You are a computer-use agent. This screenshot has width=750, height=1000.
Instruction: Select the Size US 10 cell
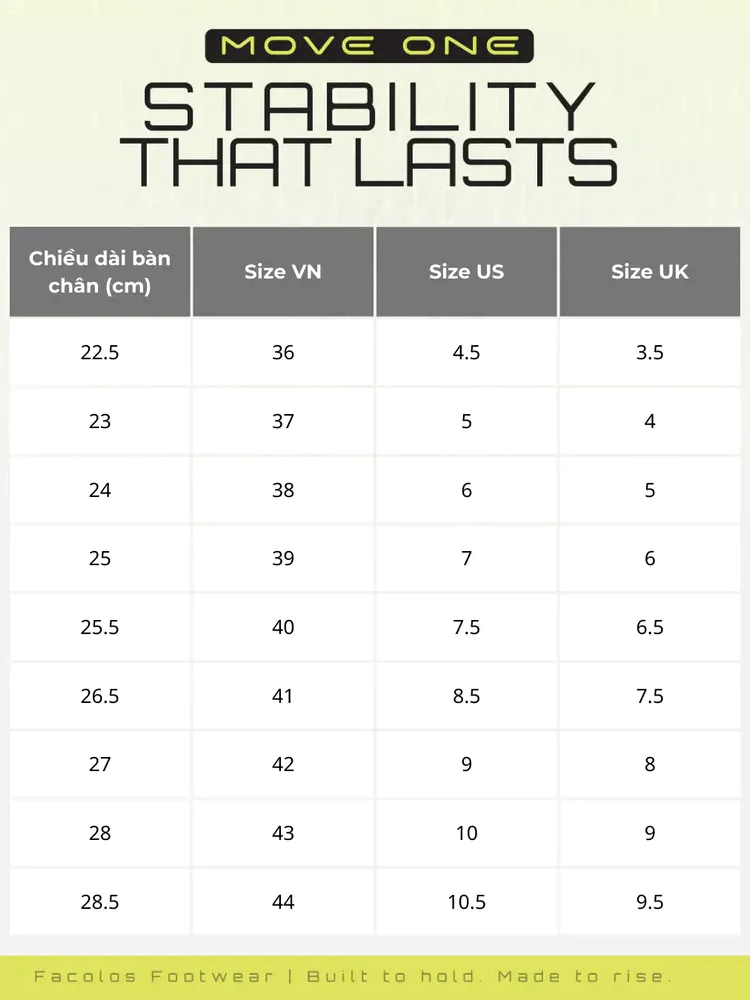click(466, 833)
